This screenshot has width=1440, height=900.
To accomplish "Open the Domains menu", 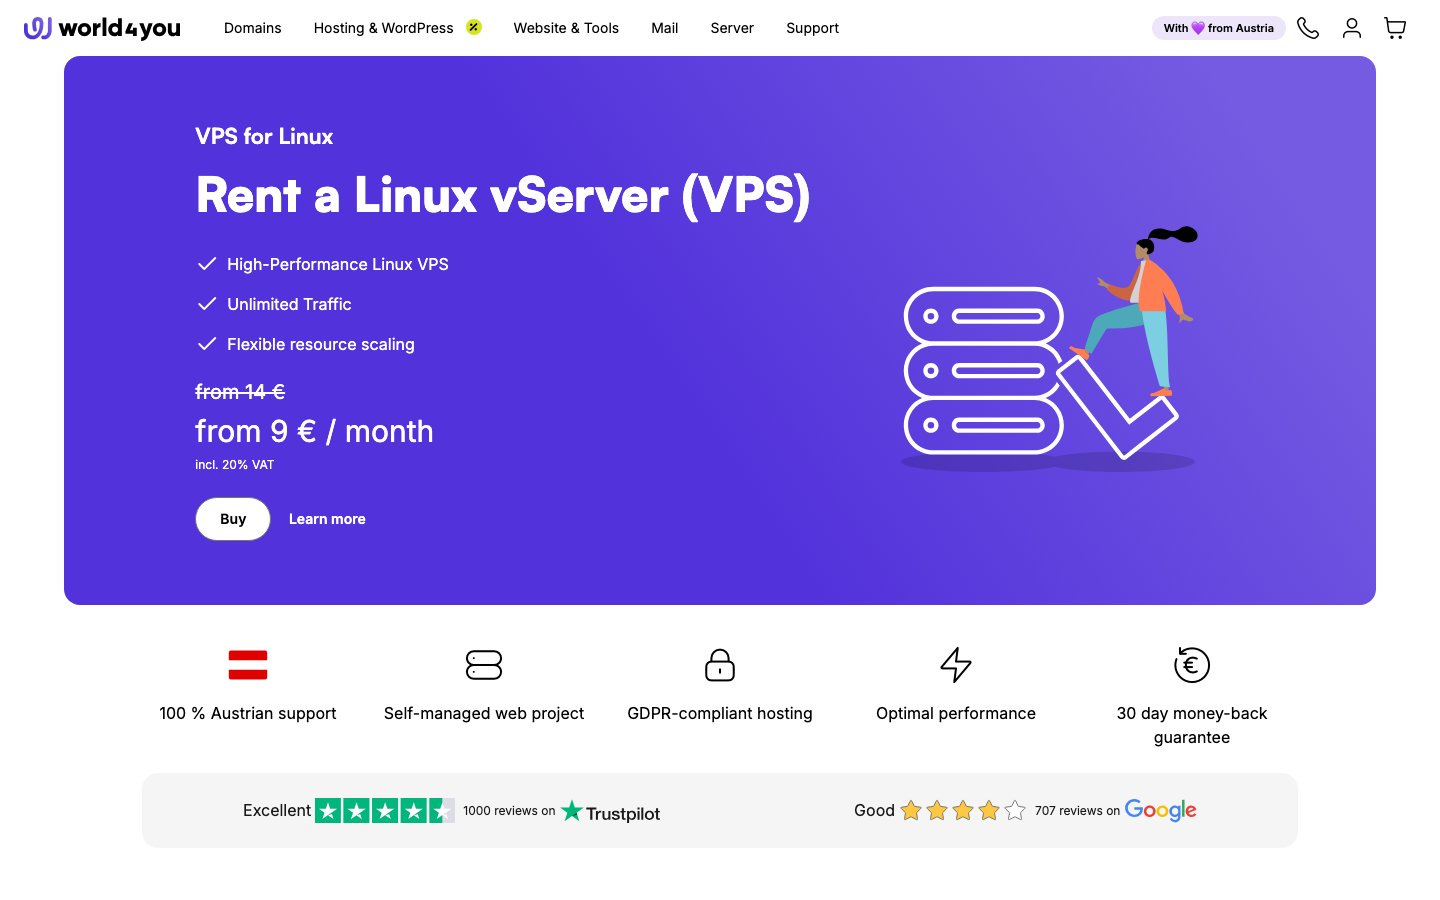I will [253, 28].
